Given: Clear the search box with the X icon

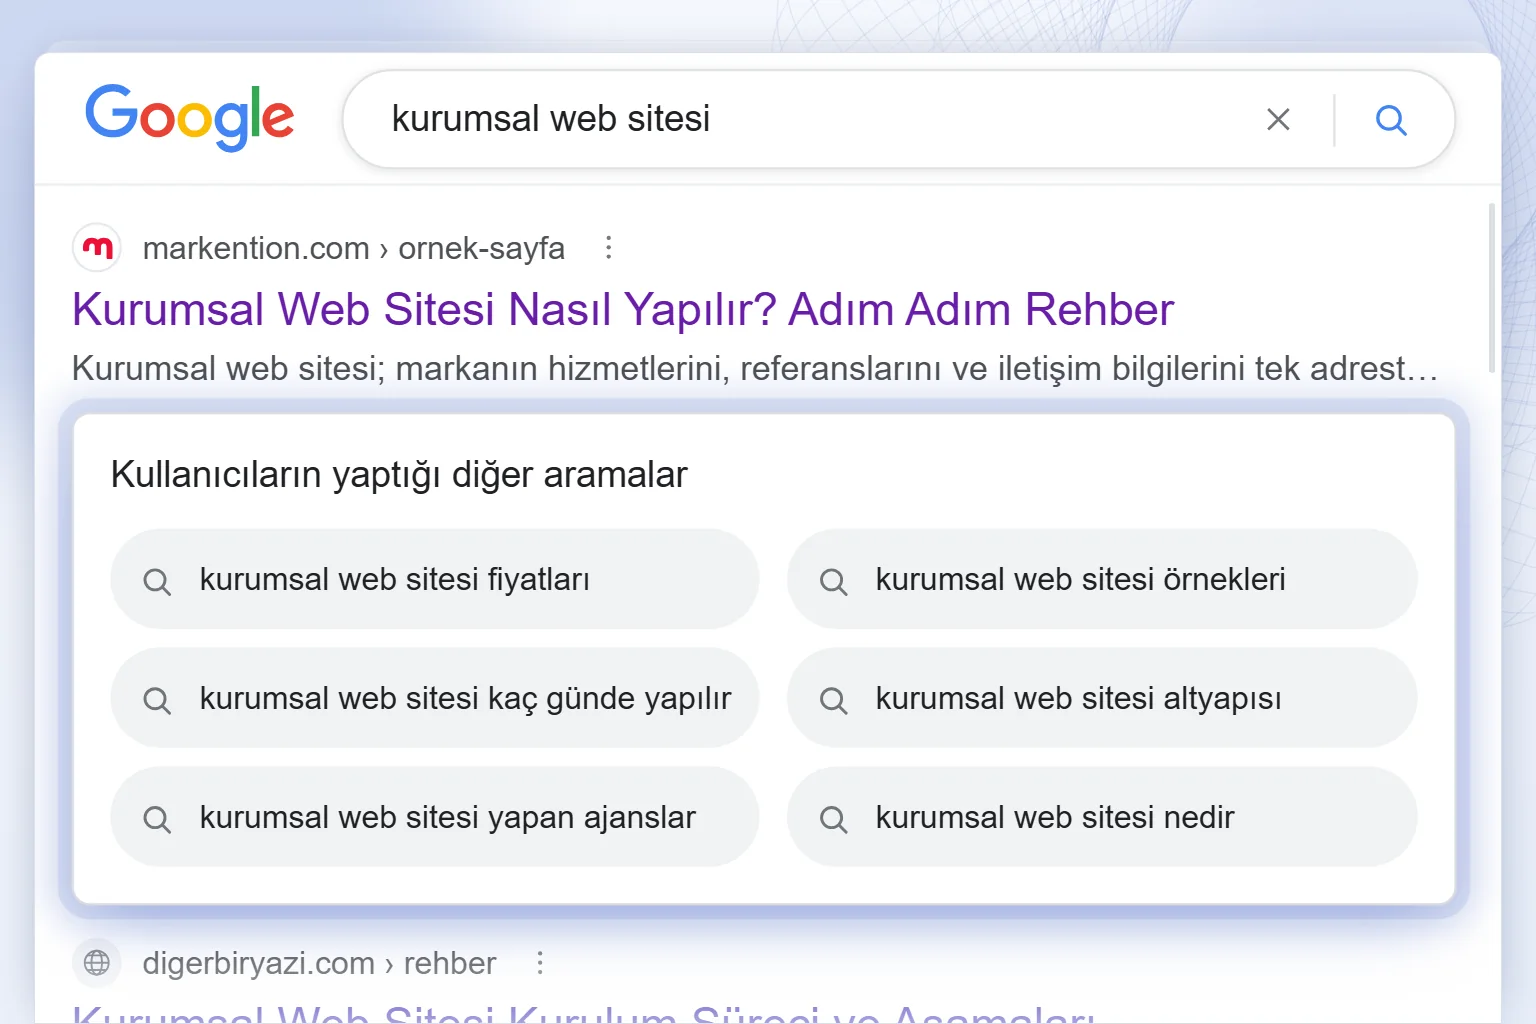Looking at the screenshot, I should coord(1278,120).
